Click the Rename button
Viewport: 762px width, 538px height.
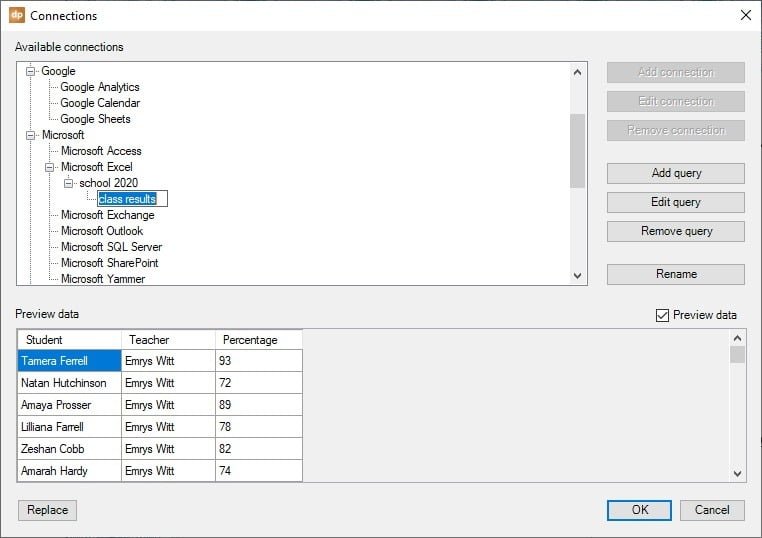click(x=675, y=274)
